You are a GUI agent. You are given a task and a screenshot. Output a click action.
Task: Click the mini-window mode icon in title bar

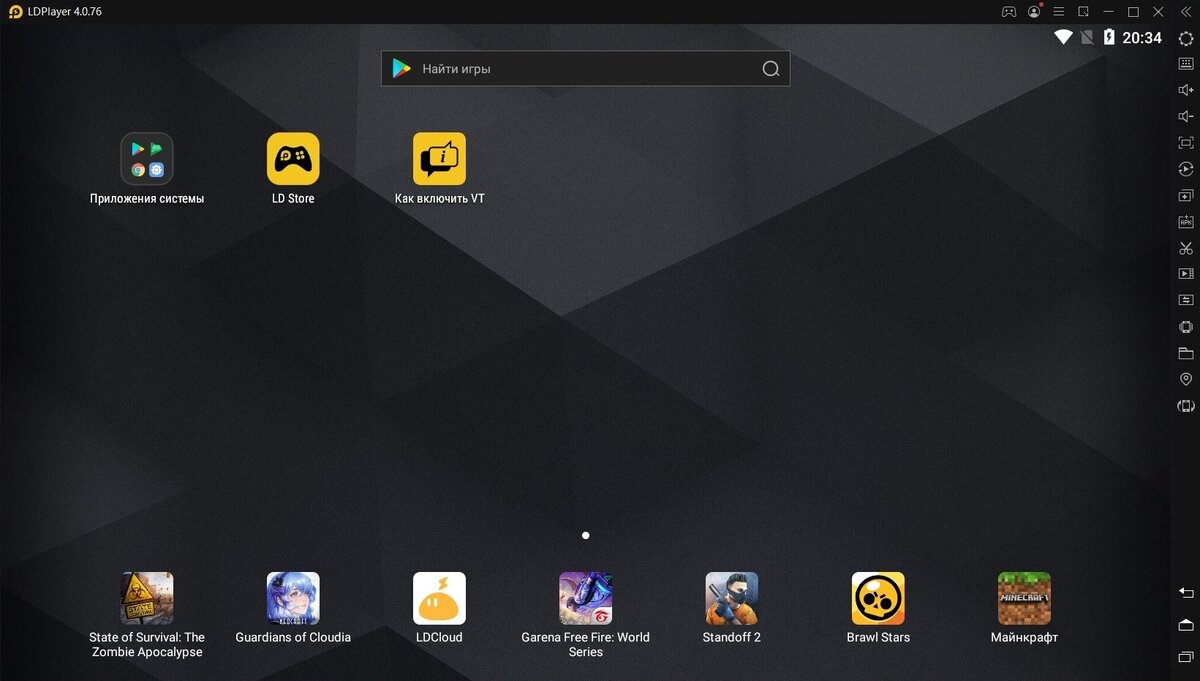[x=1083, y=12]
